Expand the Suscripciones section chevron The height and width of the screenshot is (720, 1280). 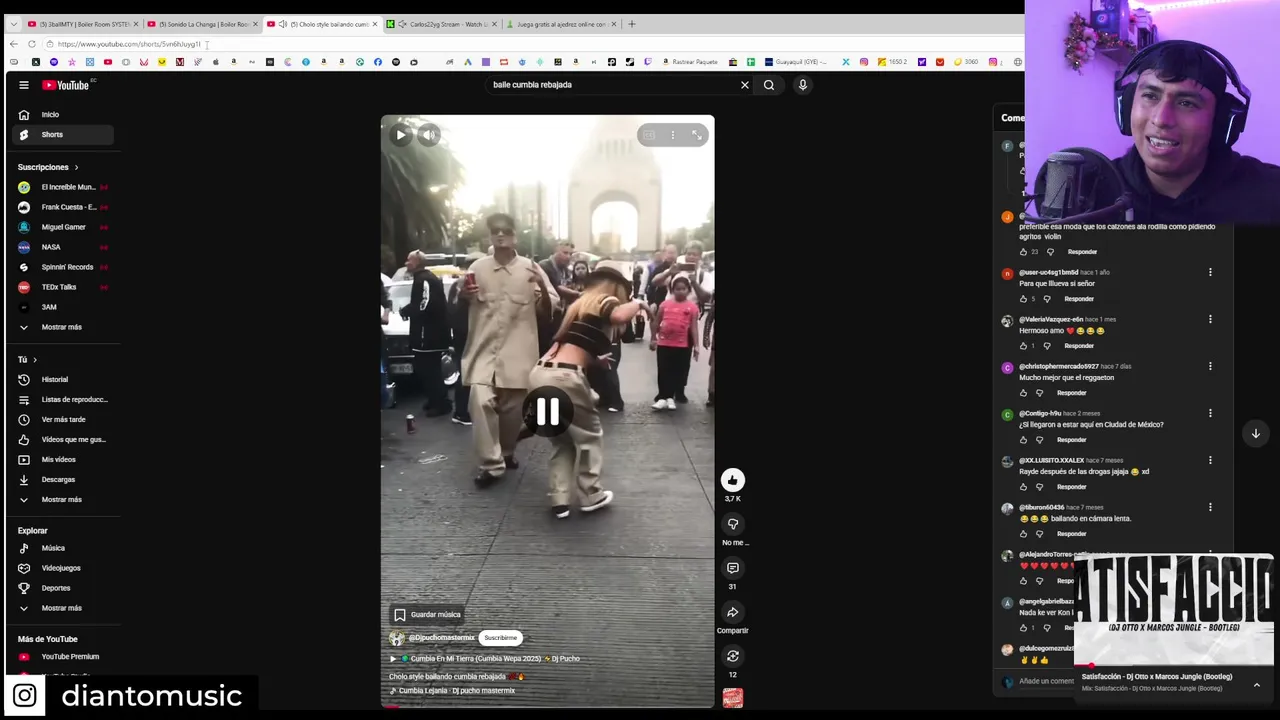tap(76, 167)
